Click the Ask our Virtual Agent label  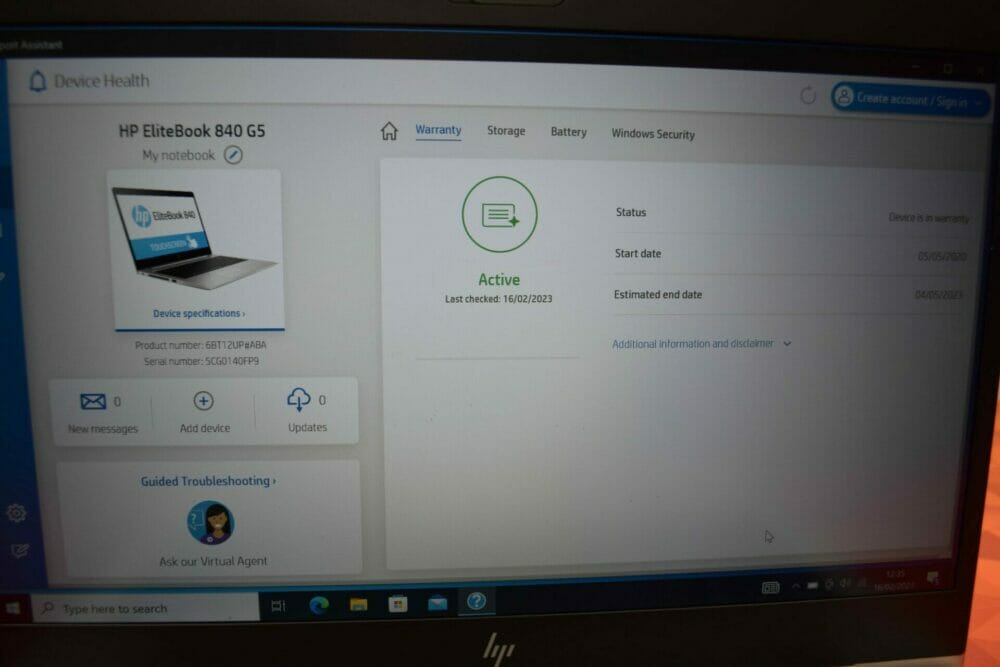[213, 561]
